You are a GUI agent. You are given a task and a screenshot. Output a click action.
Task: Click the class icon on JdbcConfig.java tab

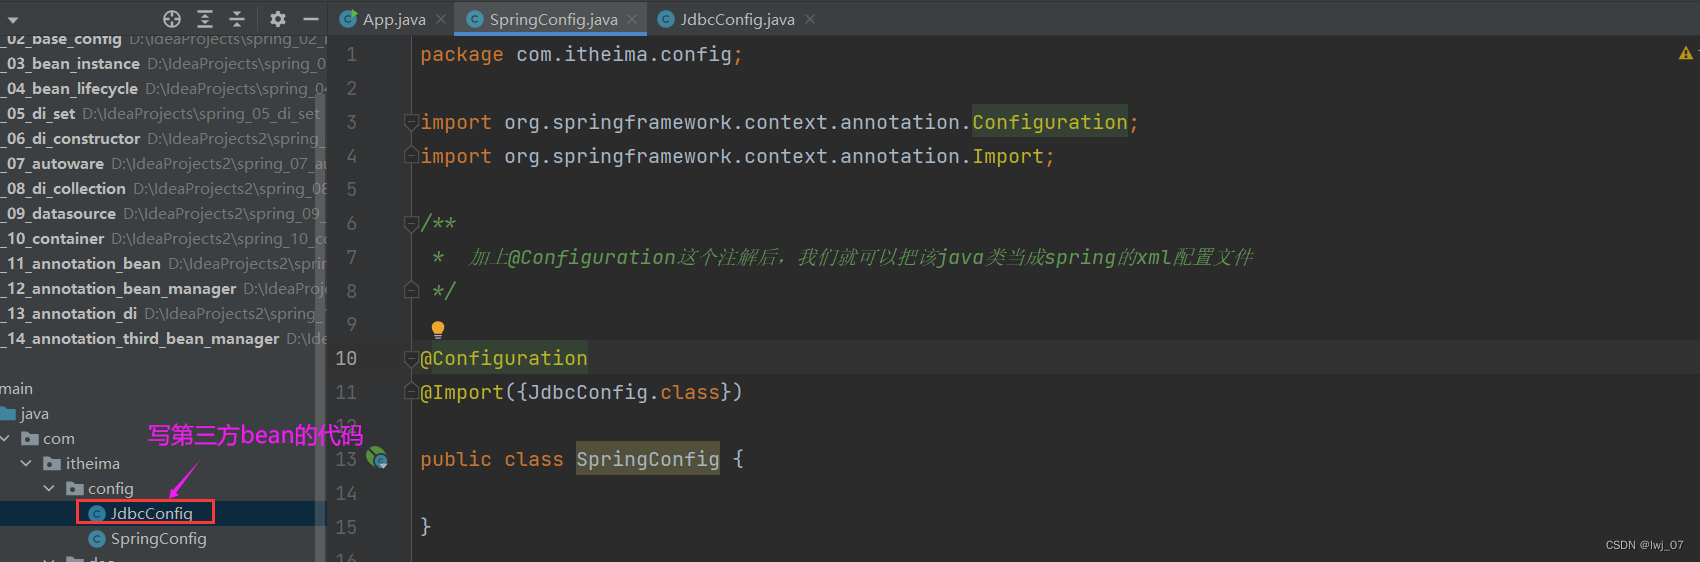[x=666, y=19]
